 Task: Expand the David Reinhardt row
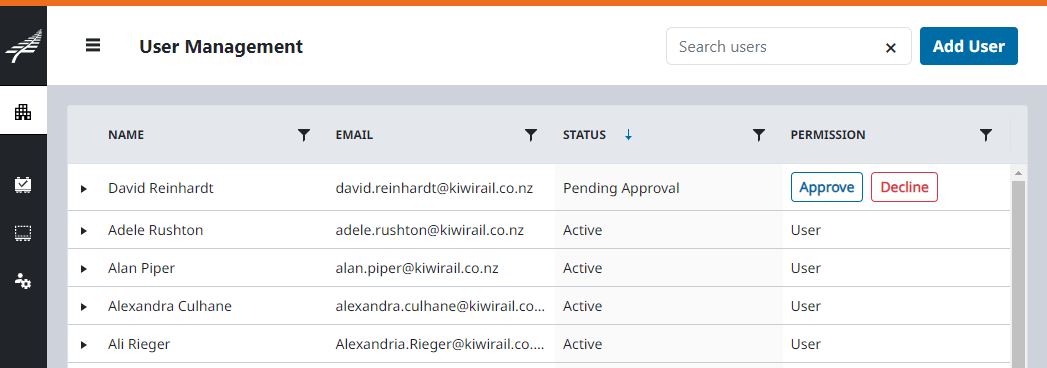pos(84,189)
